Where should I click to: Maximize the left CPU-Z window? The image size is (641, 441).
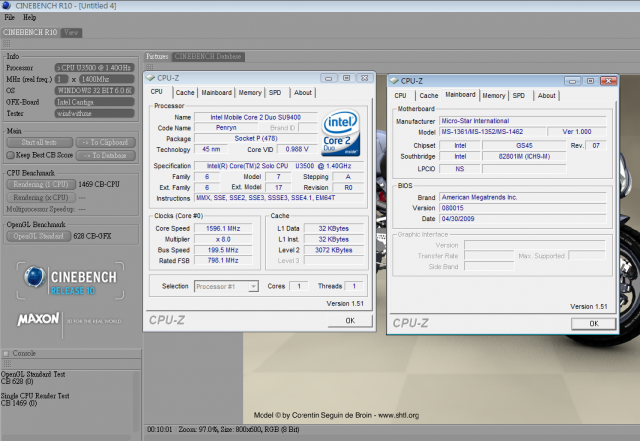tap(346, 78)
